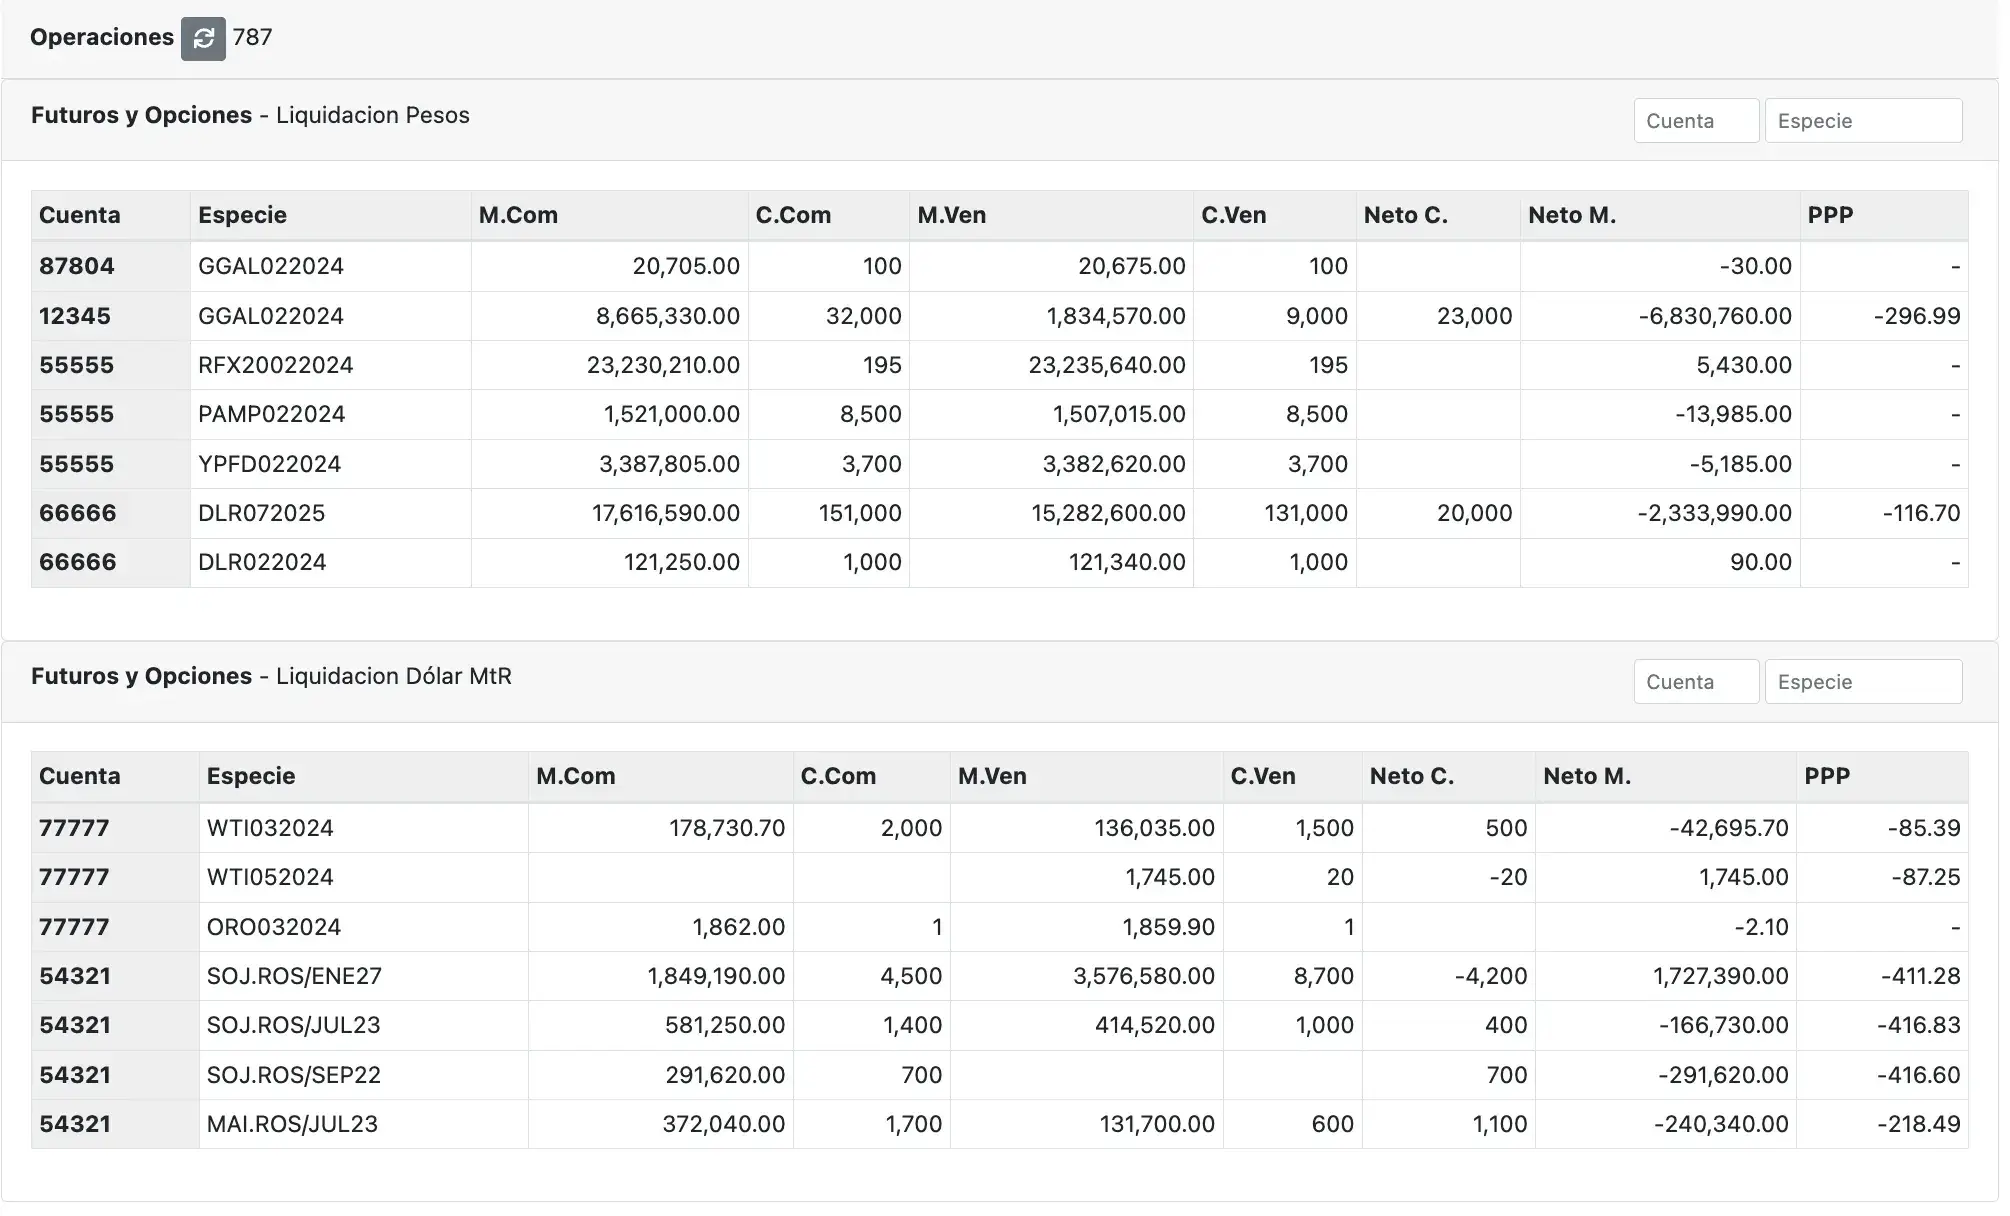2010x1216 pixels.
Task: Sort Pesos table by M.Com header
Action: point(518,215)
